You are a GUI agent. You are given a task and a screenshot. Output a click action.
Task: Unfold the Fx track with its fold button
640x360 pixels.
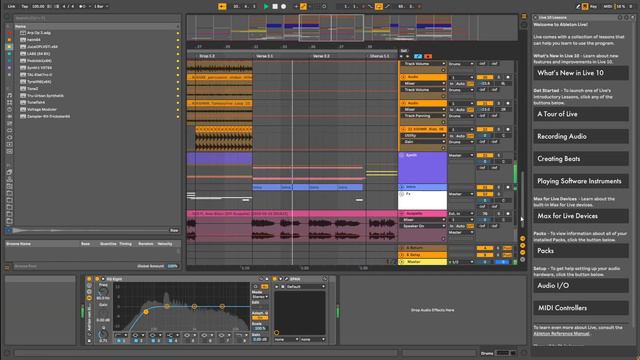(402, 194)
